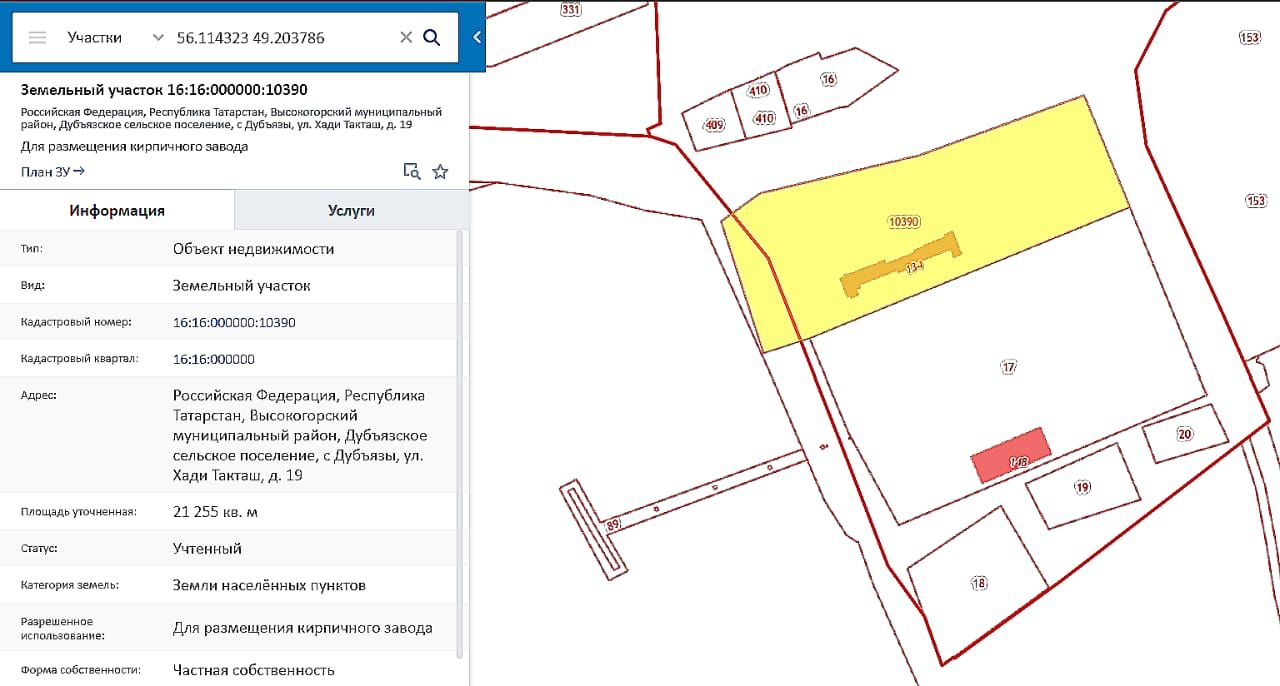Switch to the Услуги tab
The image size is (1280, 686).
[x=351, y=211]
